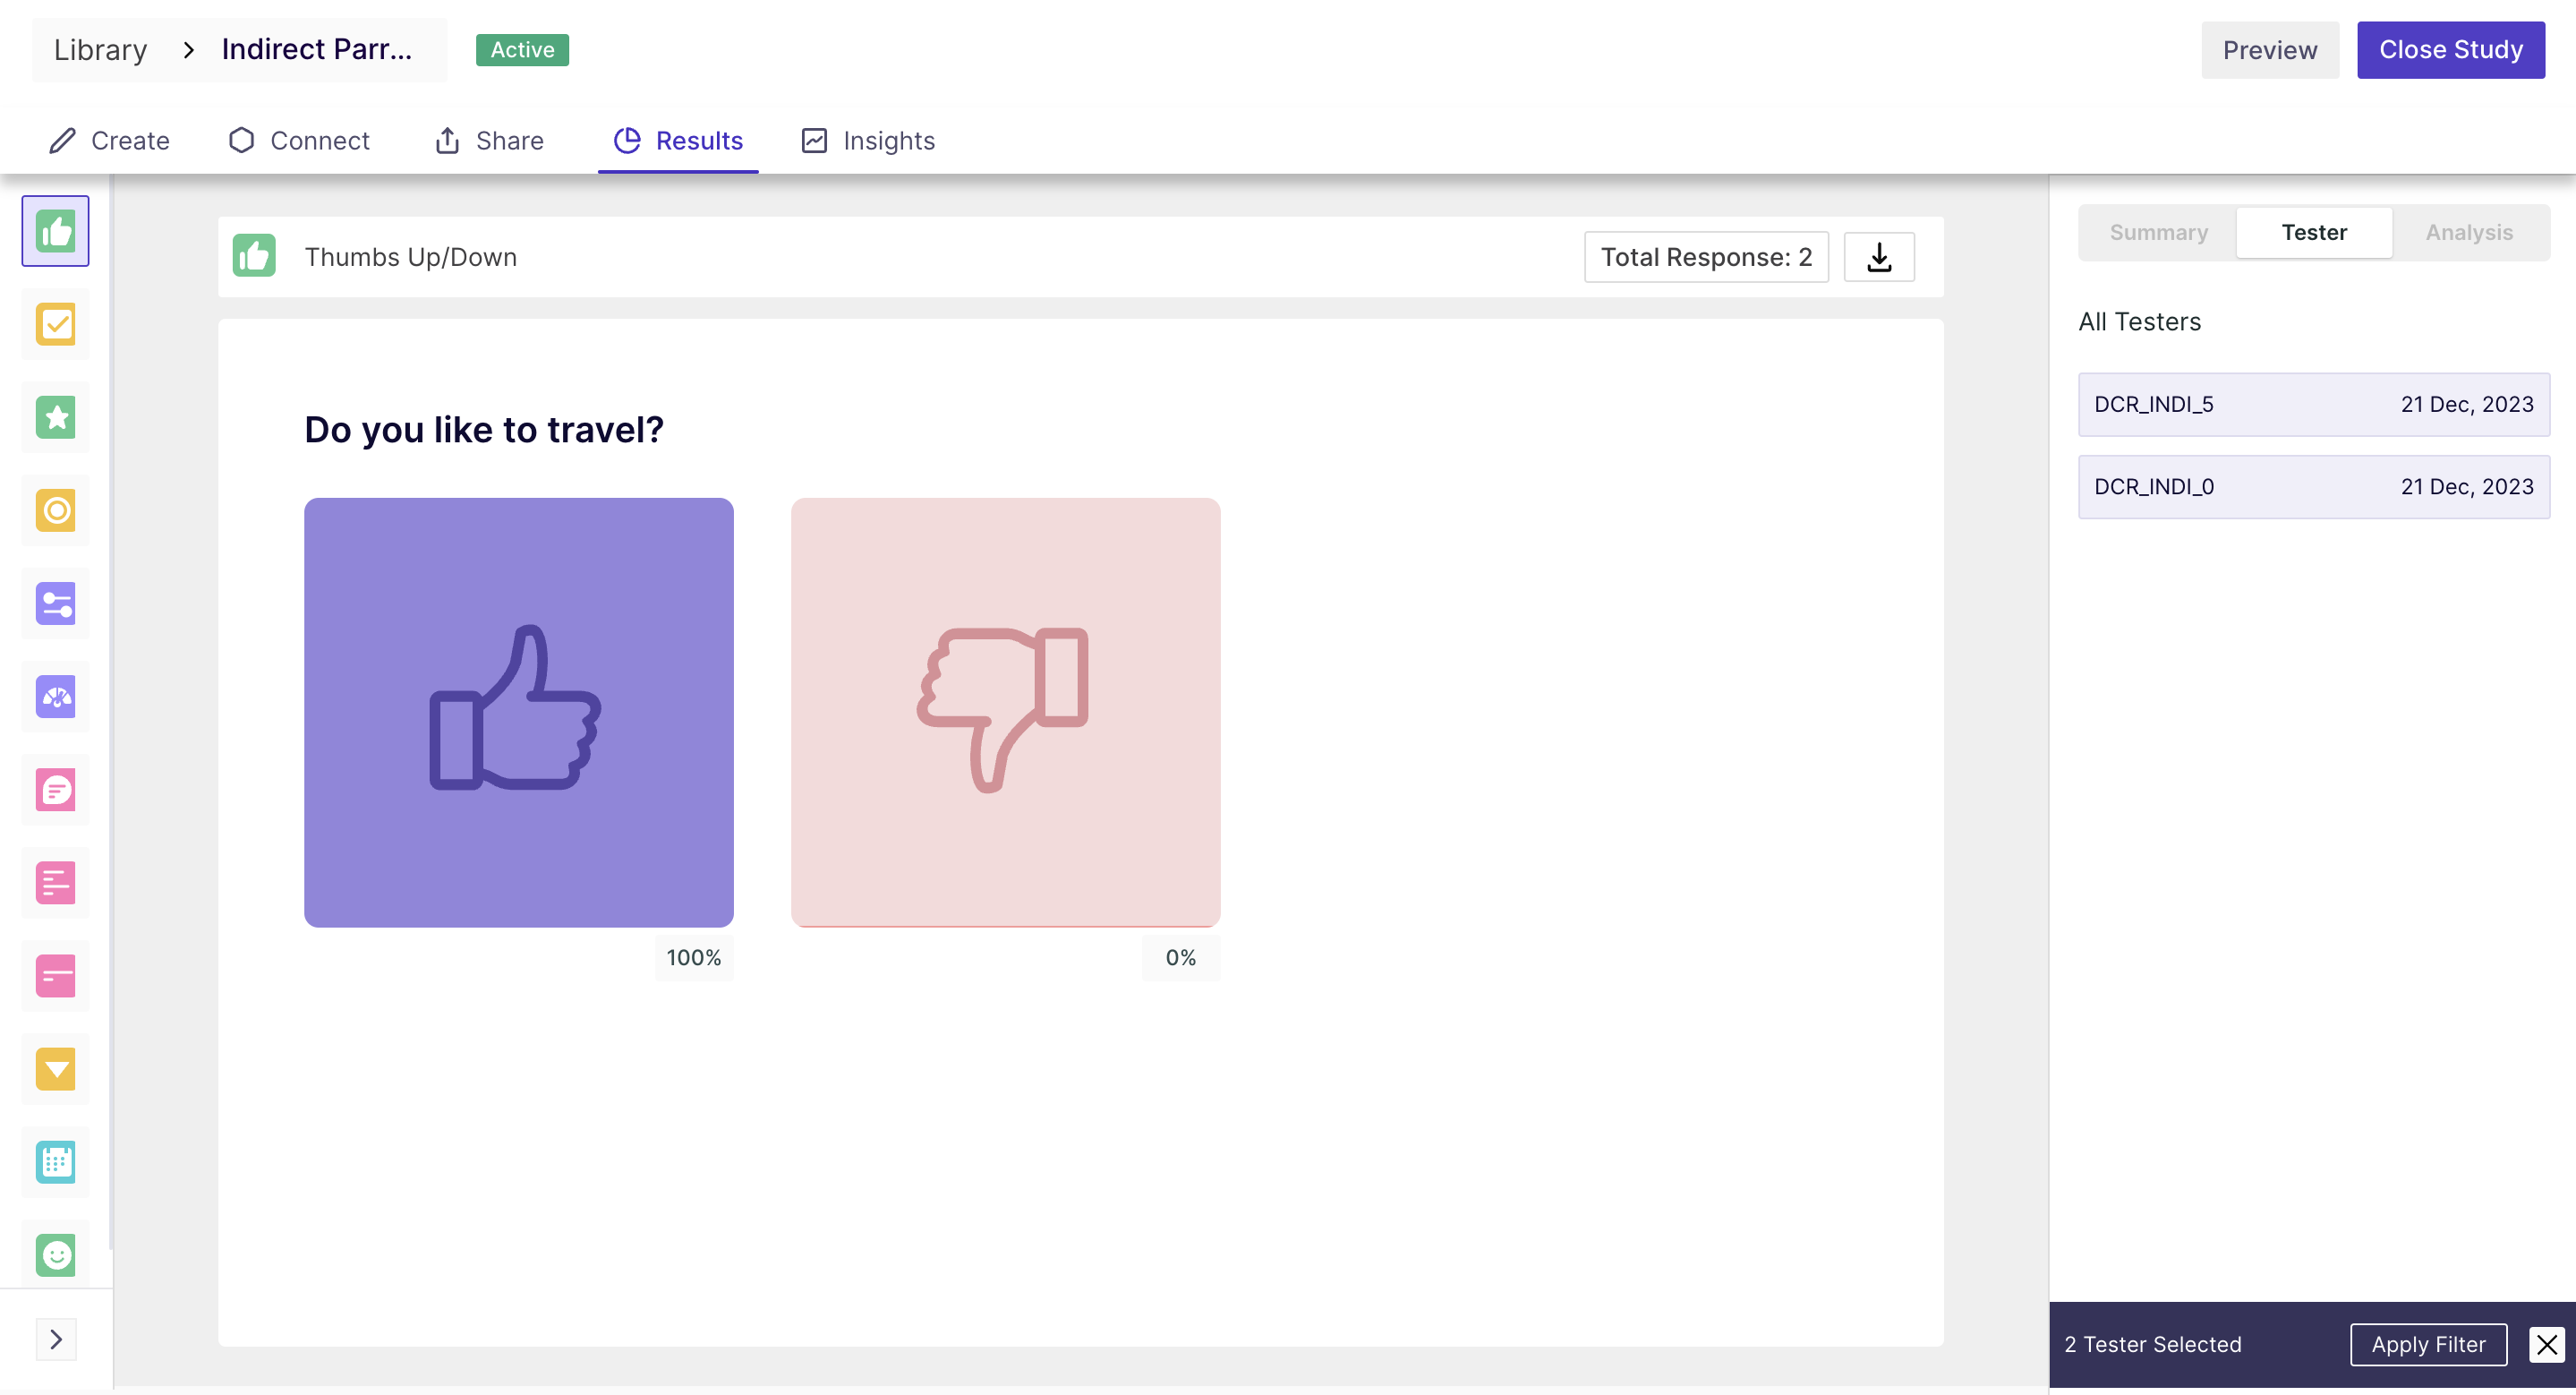Image resolution: width=2576 pixels, height=1395 pixels.
Task: Open the green star rating question in sidebar
Action: 56,417
